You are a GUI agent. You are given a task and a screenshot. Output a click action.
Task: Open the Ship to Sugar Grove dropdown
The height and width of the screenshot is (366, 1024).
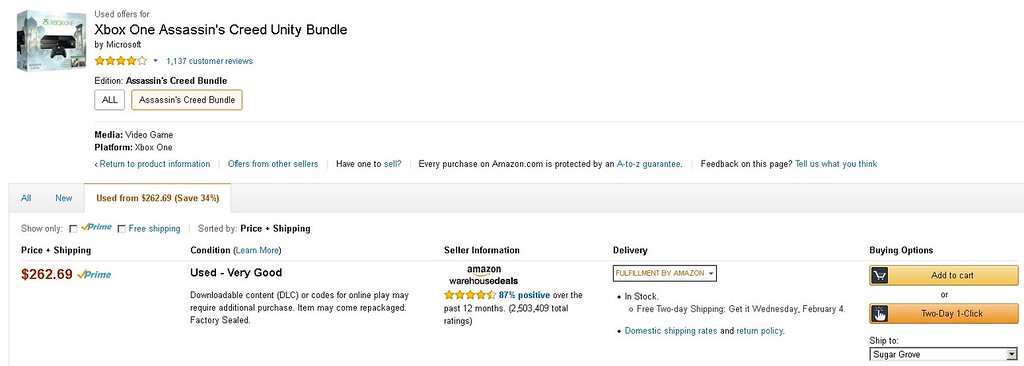tap(943, 354)
